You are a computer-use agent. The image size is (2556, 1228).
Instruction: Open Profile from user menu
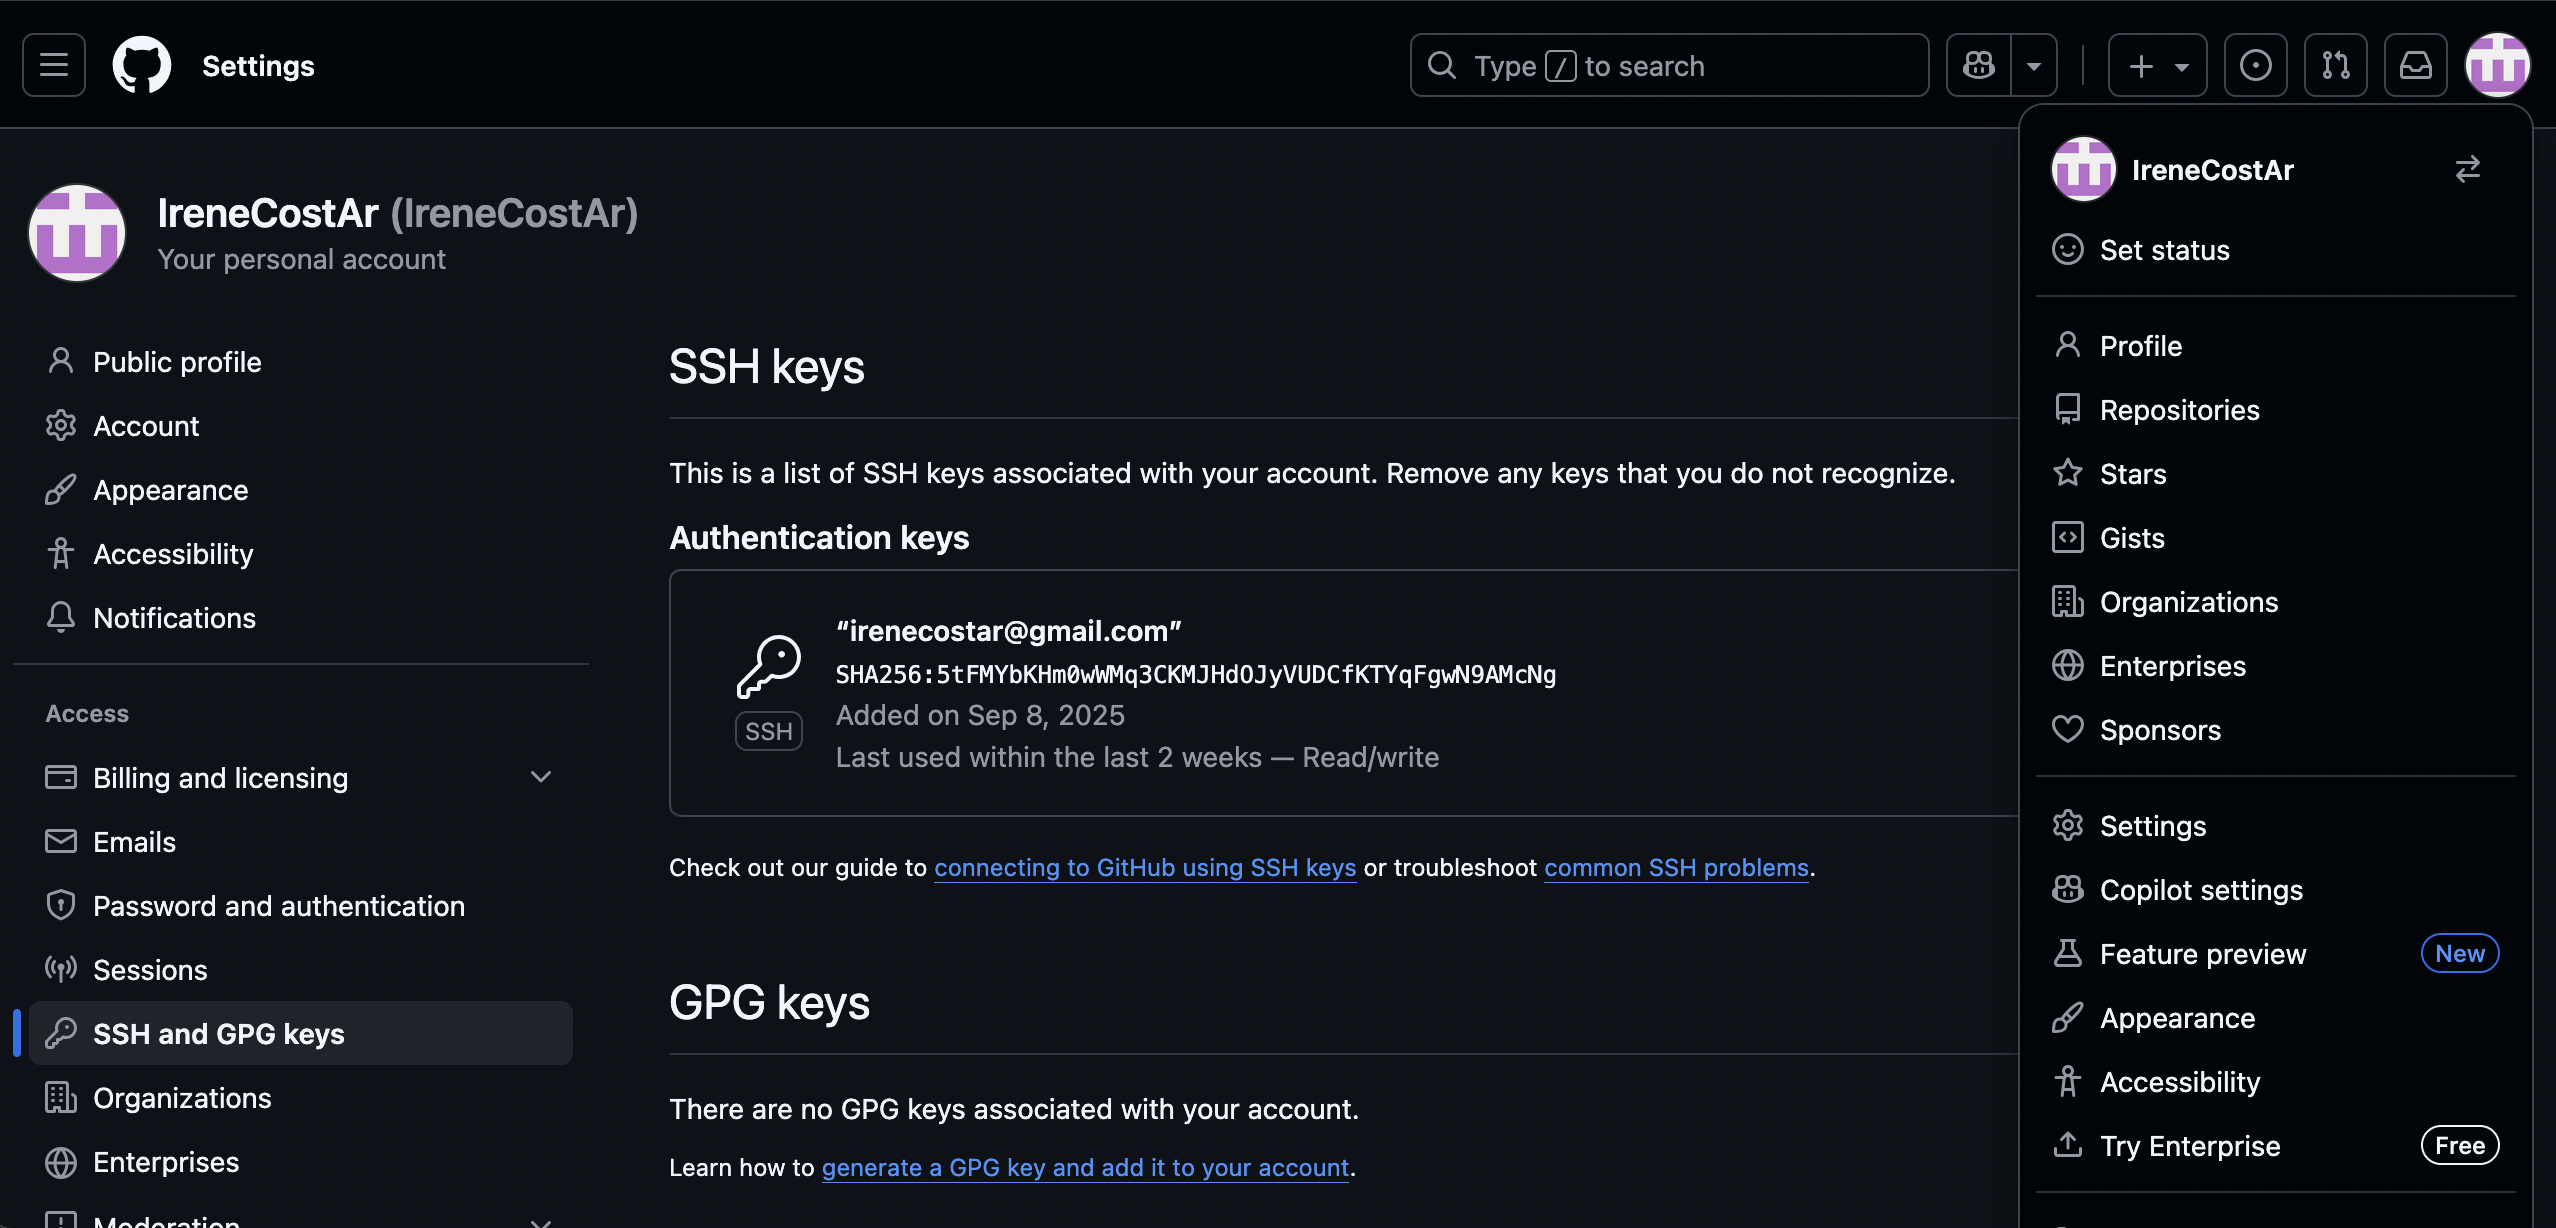2275,346
